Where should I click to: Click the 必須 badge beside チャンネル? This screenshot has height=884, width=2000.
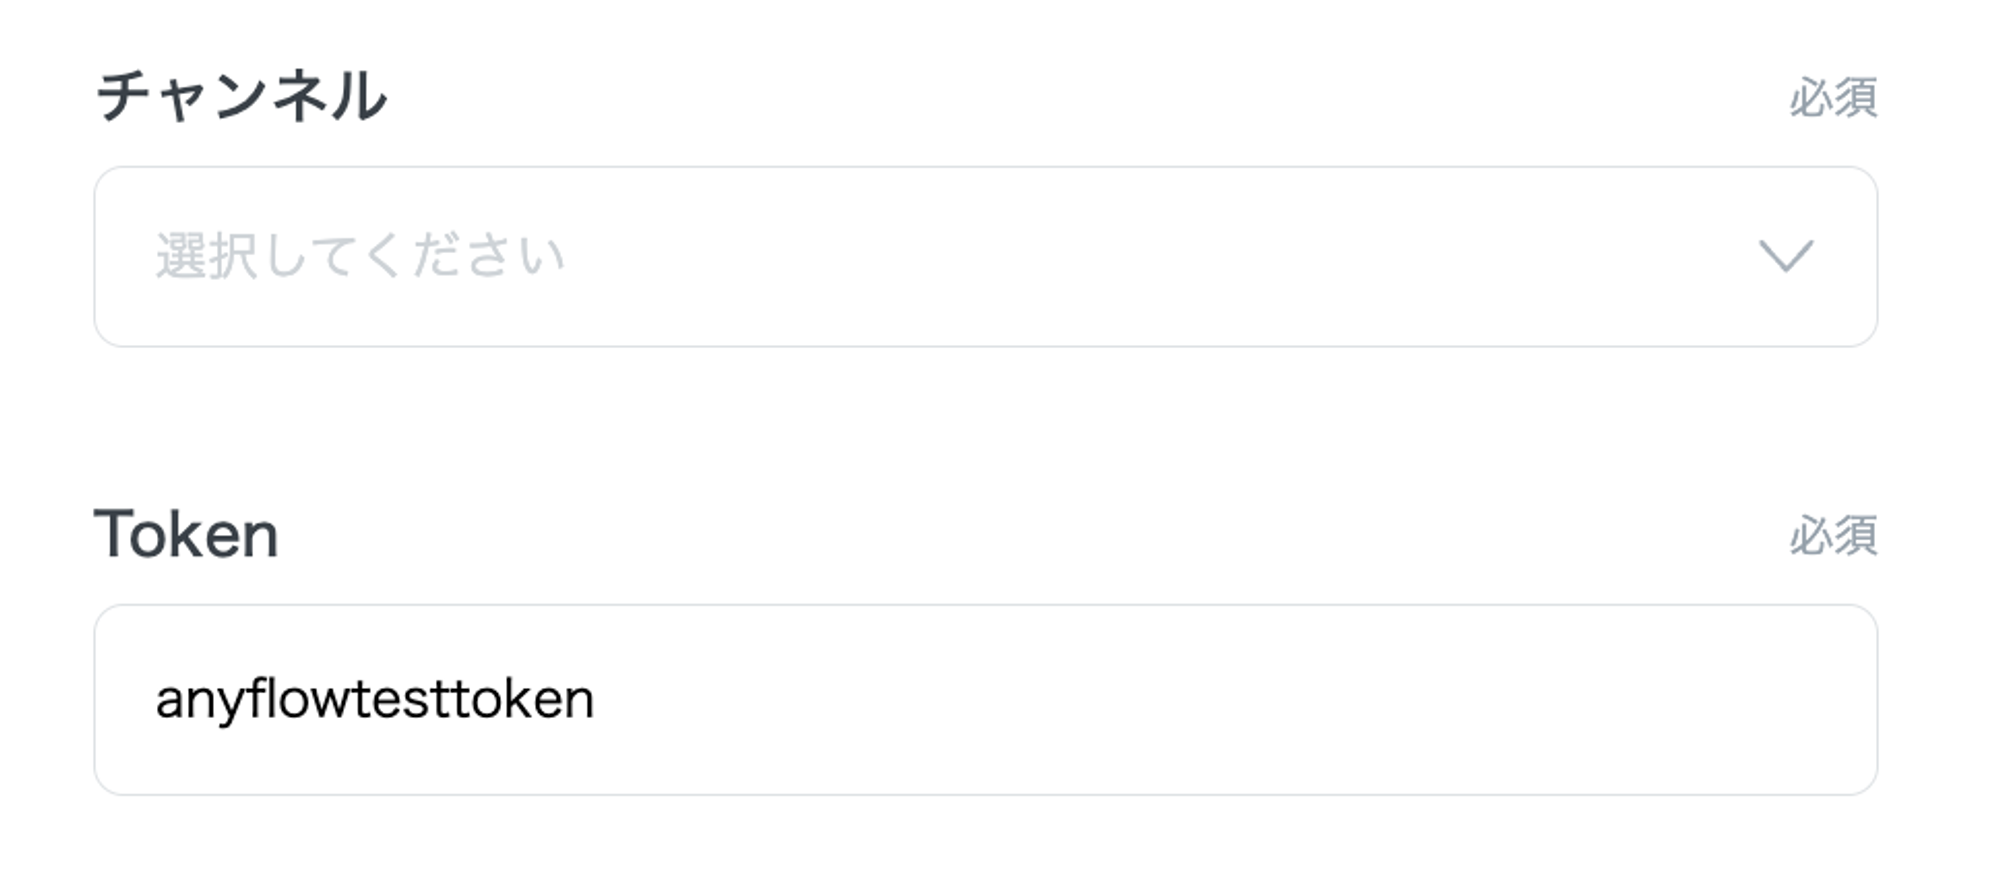click(1832, 98)
